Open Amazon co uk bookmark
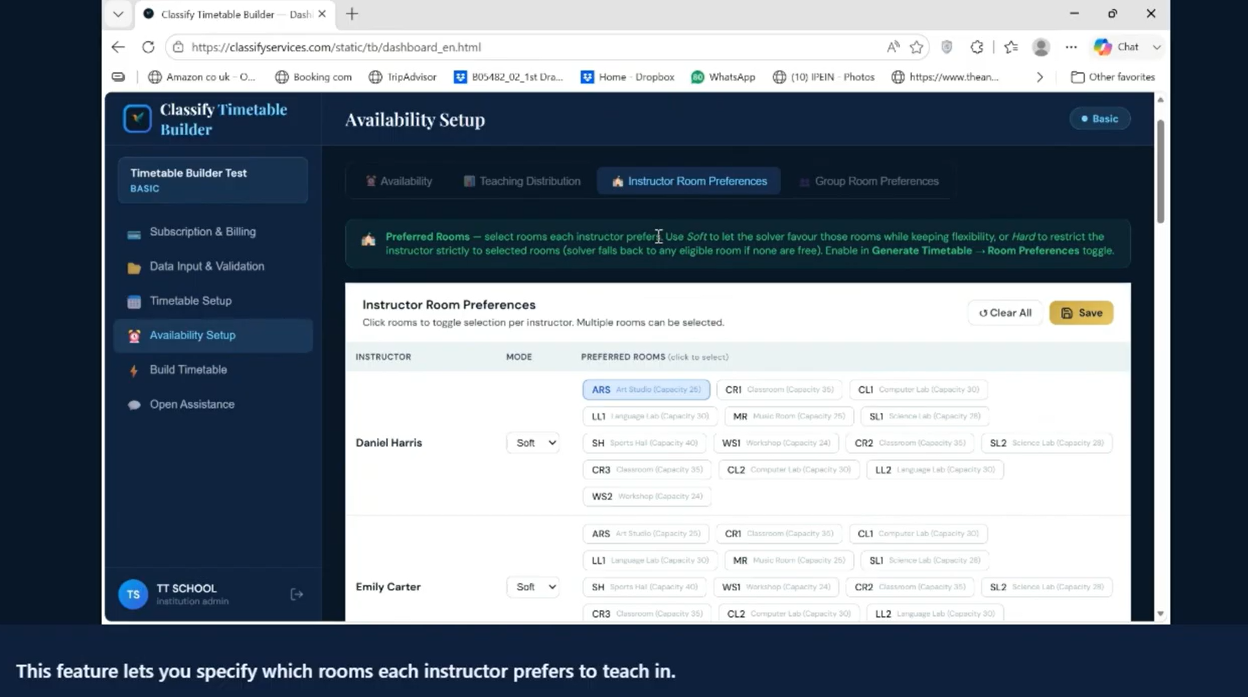Screen dimensions: 1248x697 pyautogui.click(x=202, y=77)
